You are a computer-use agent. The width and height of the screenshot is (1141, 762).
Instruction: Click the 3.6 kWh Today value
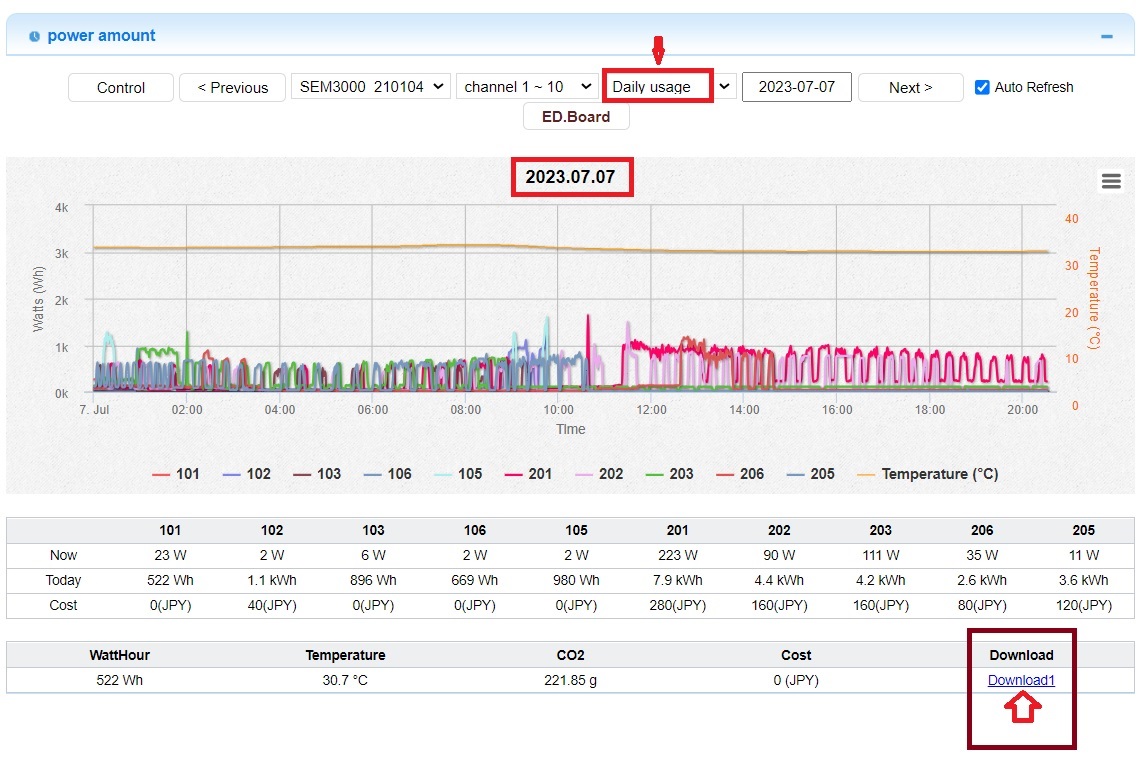(x=1084, y=580)
